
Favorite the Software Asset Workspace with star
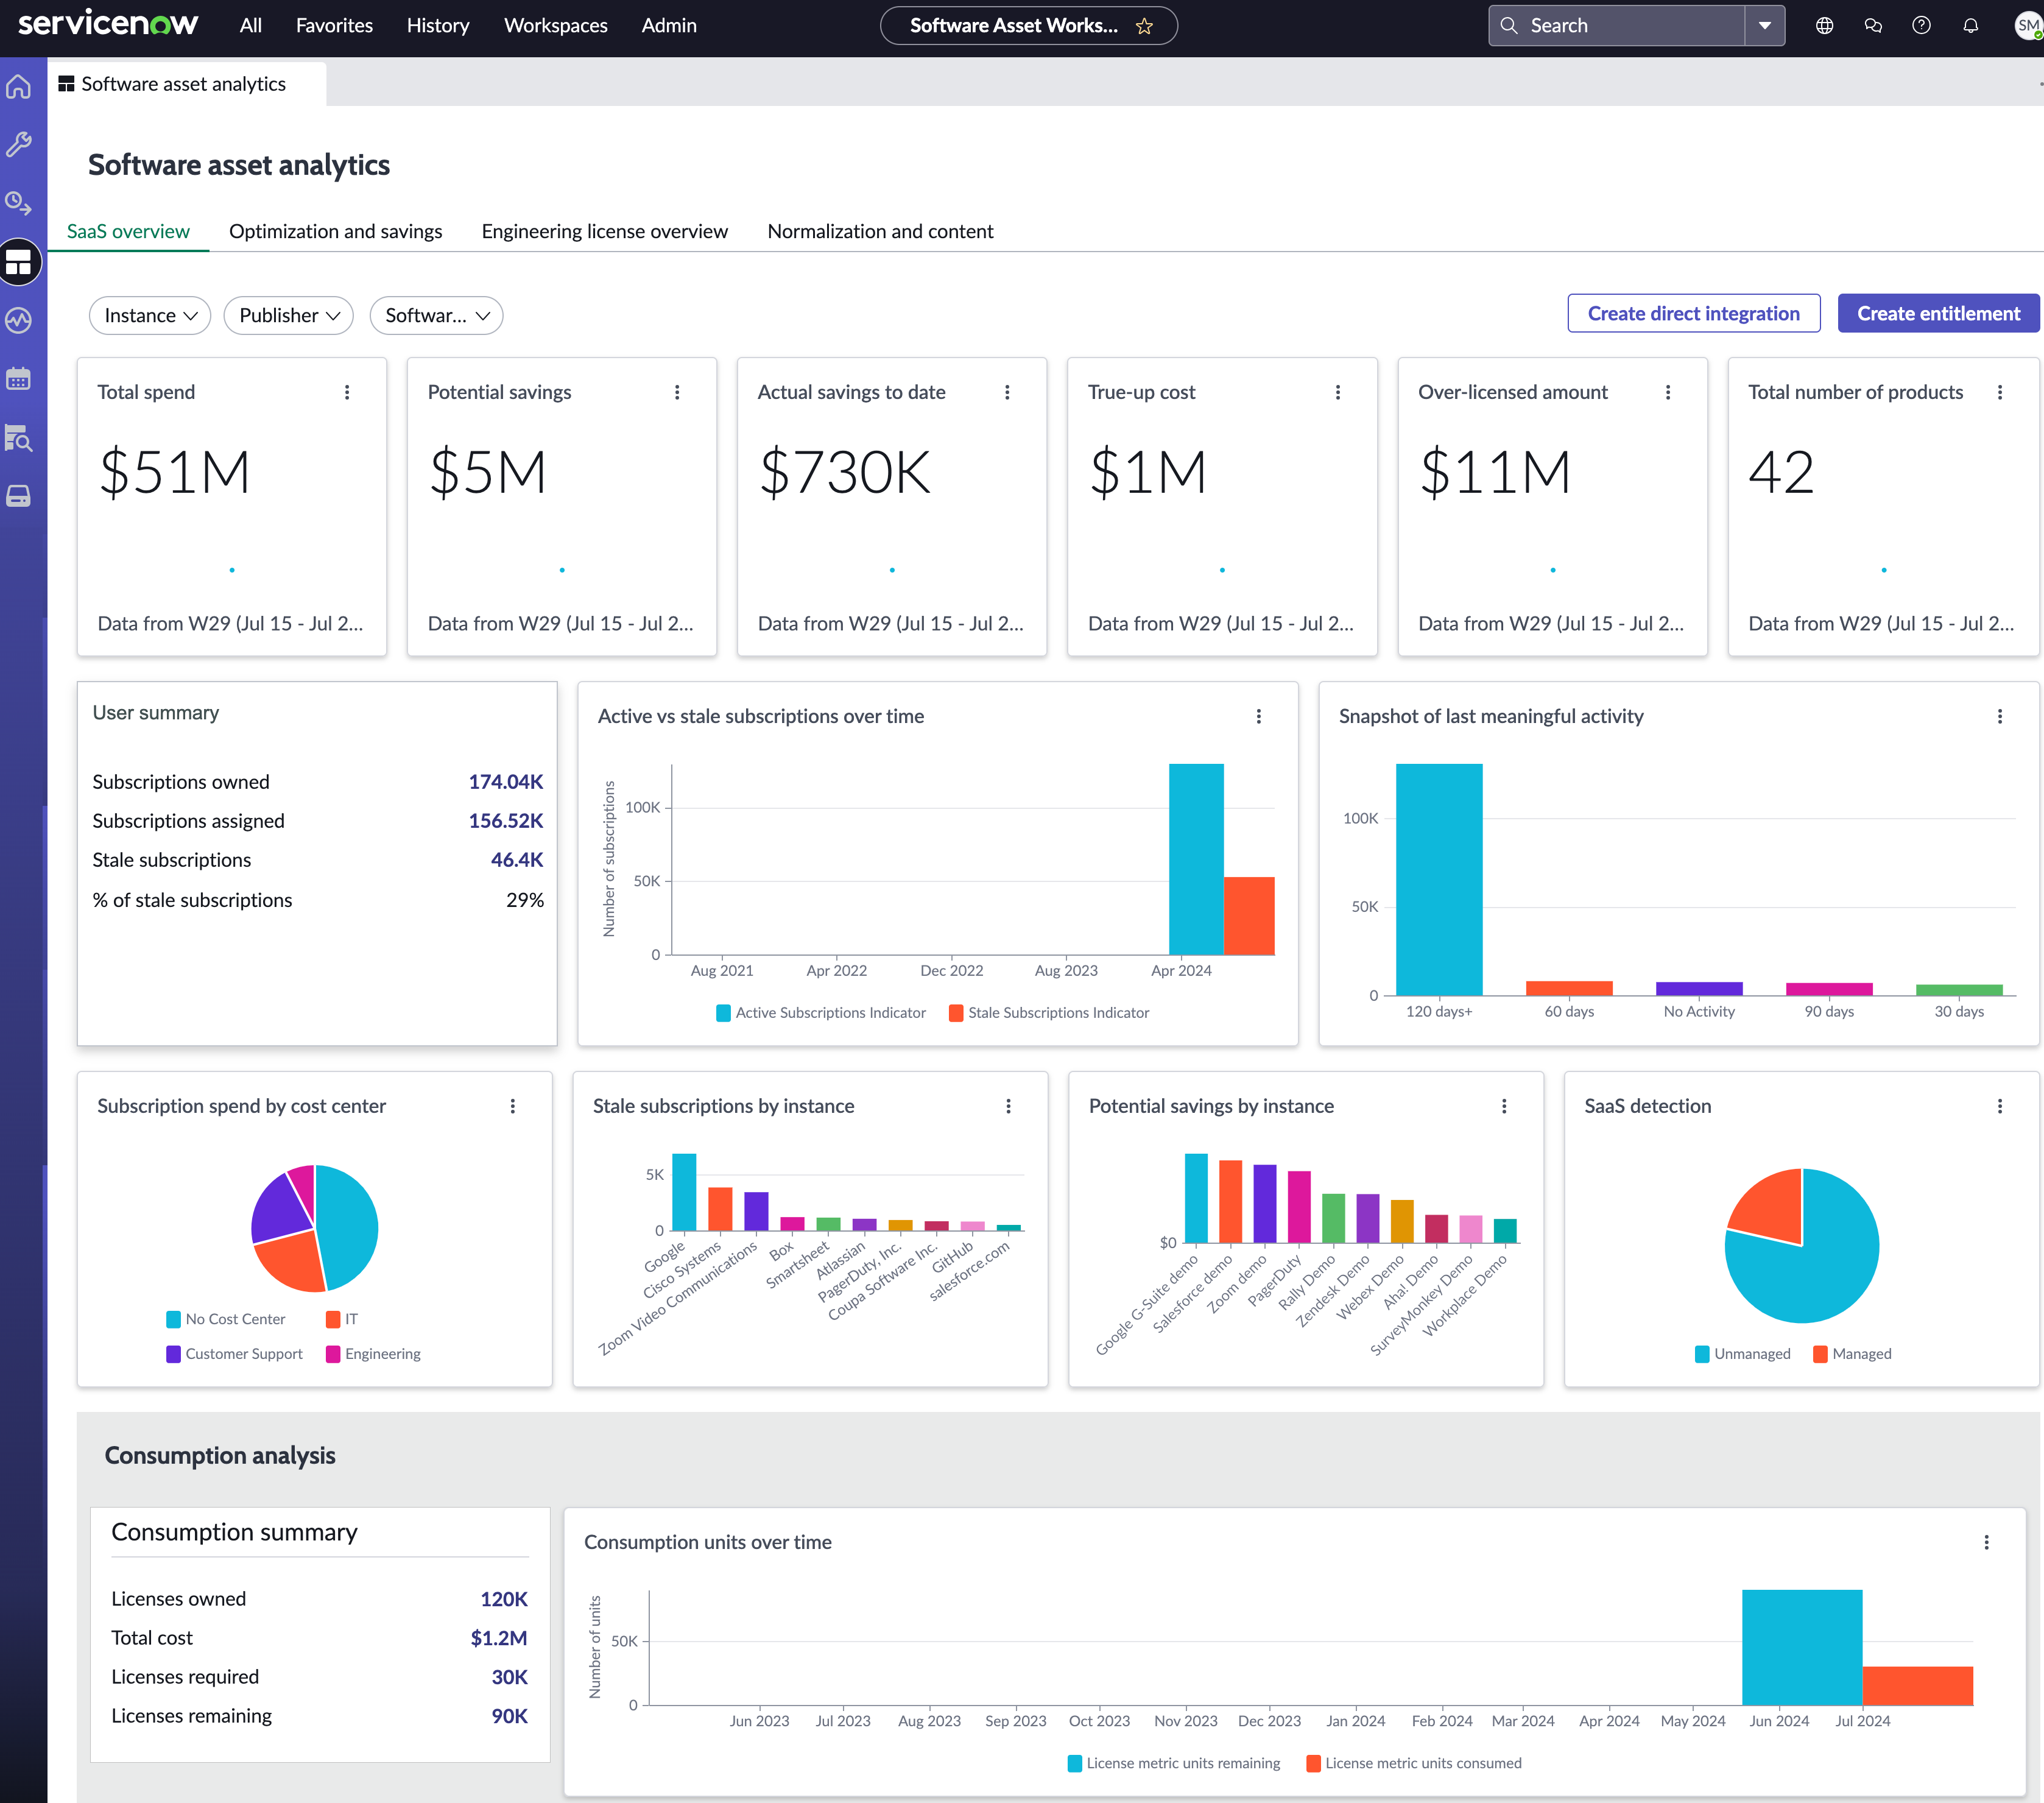(x=1144, y=26)
